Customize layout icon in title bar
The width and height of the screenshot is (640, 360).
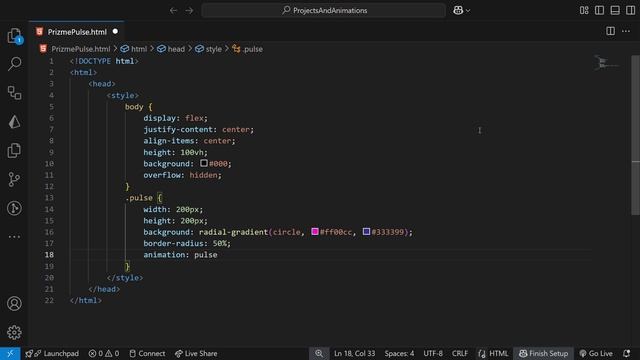click(x=584, y=10)
